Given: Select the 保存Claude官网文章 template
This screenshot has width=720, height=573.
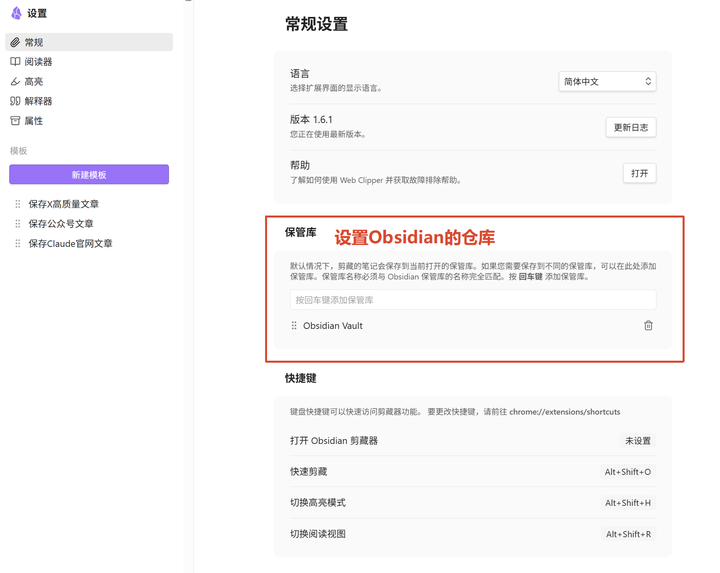Looking at the screenshot, I should 70,243.
